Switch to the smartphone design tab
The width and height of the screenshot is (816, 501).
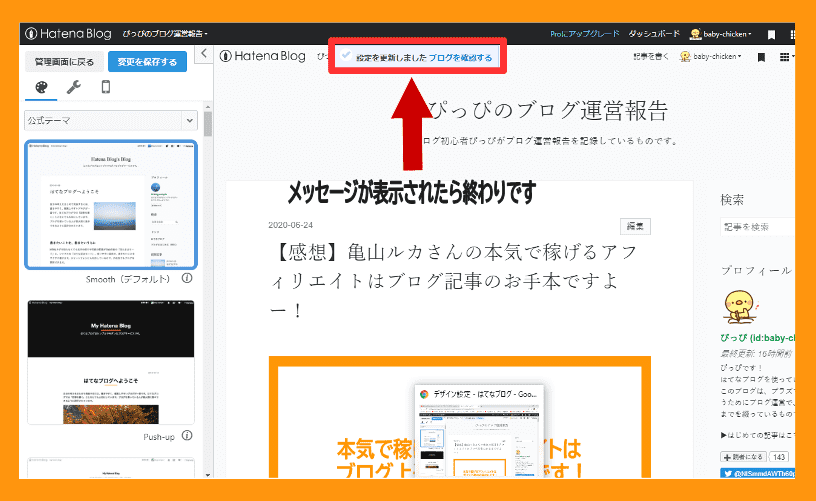pos(106,87)
